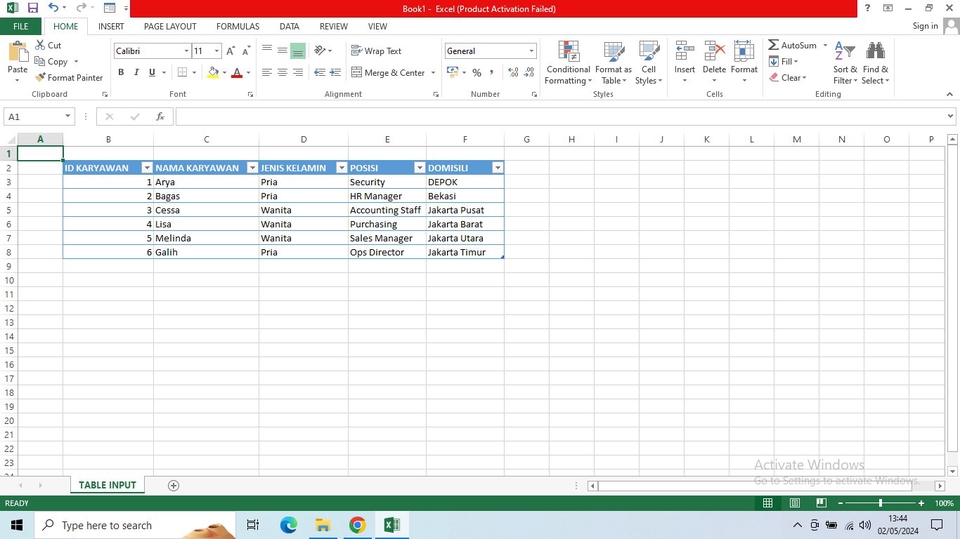
Task: Open the font size dropdown
Action: (x=216, y=51)
